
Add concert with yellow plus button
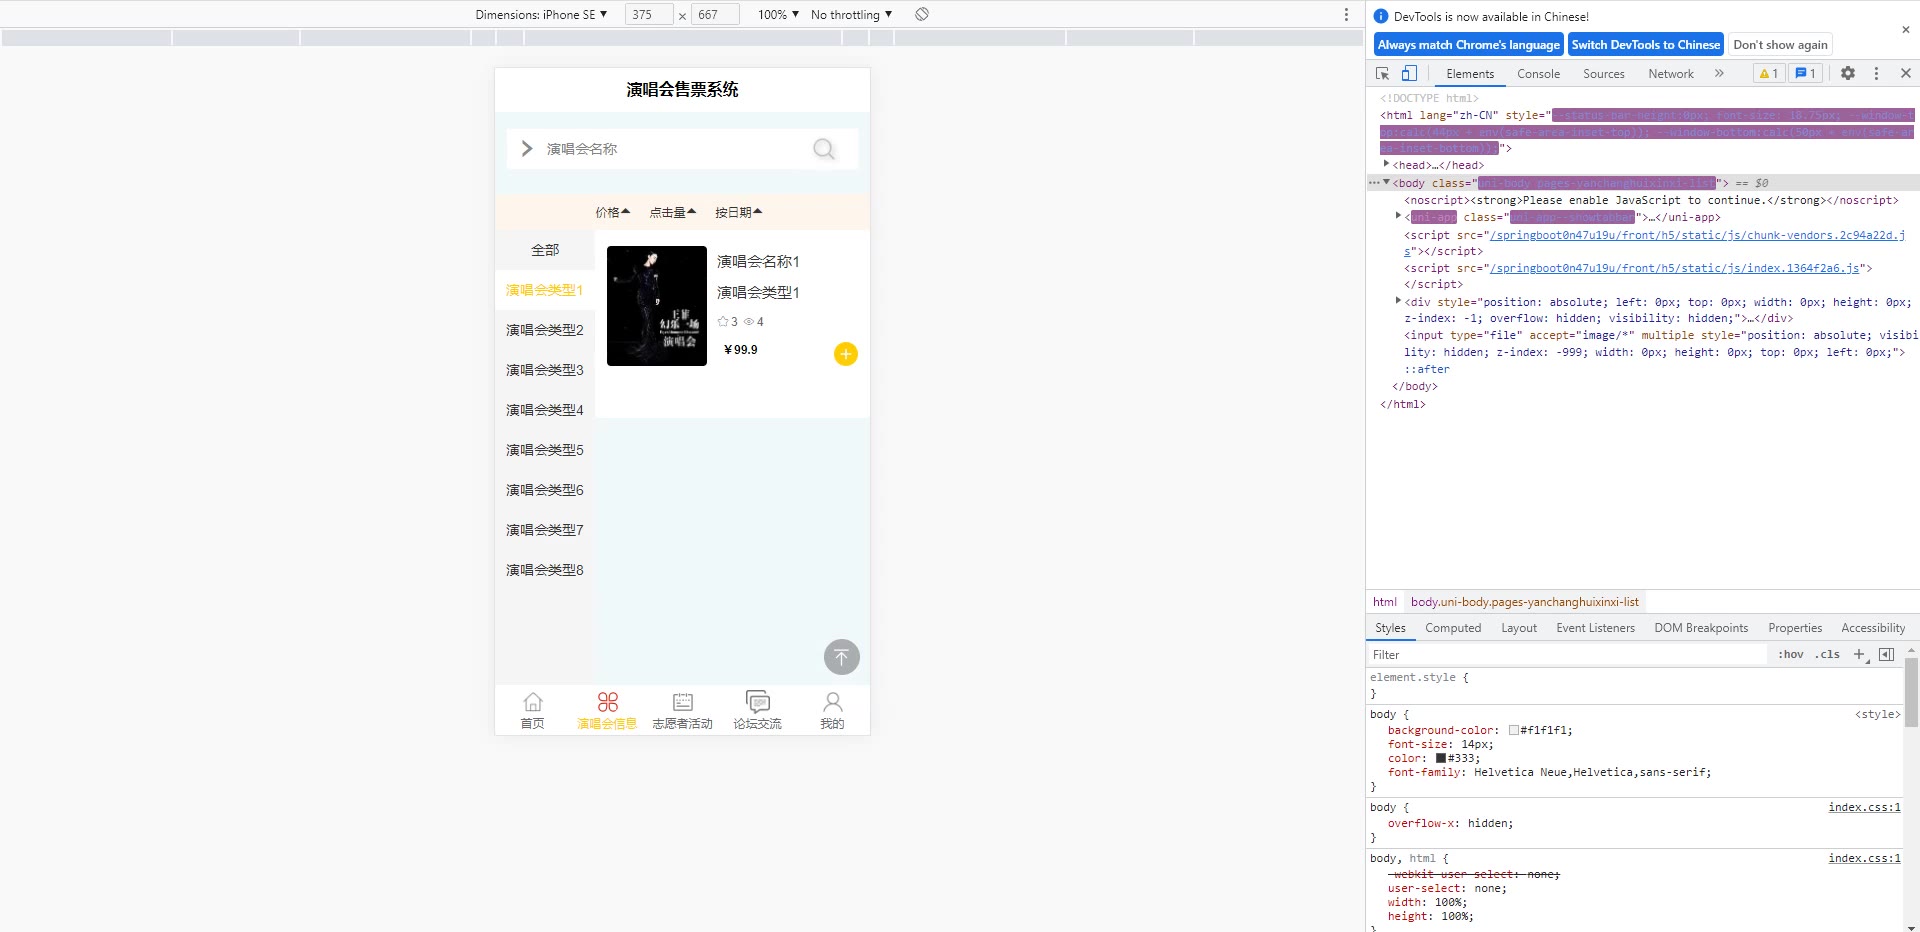point(846,354)
